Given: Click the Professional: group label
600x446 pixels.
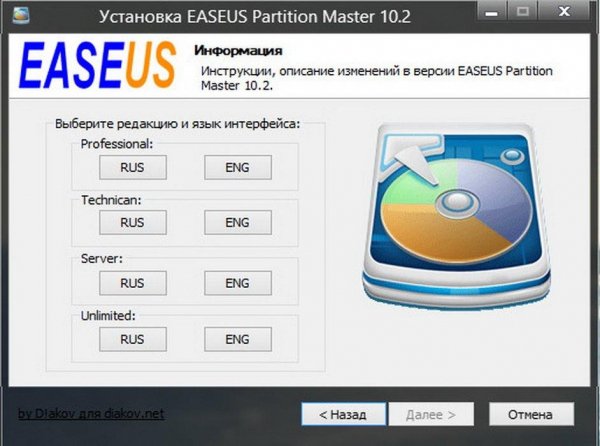Looking at the screenshot, I should [x=117, y=144].
